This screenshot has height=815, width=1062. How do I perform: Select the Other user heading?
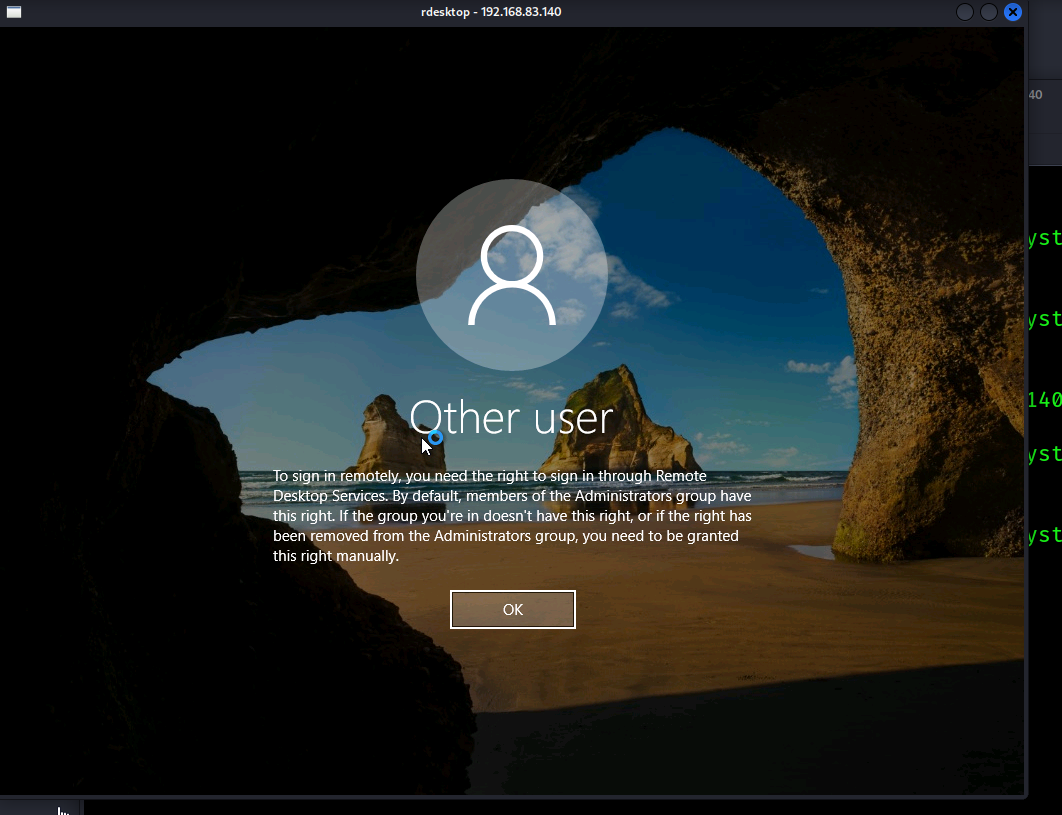pyautogui.click(x=511, y=417)
